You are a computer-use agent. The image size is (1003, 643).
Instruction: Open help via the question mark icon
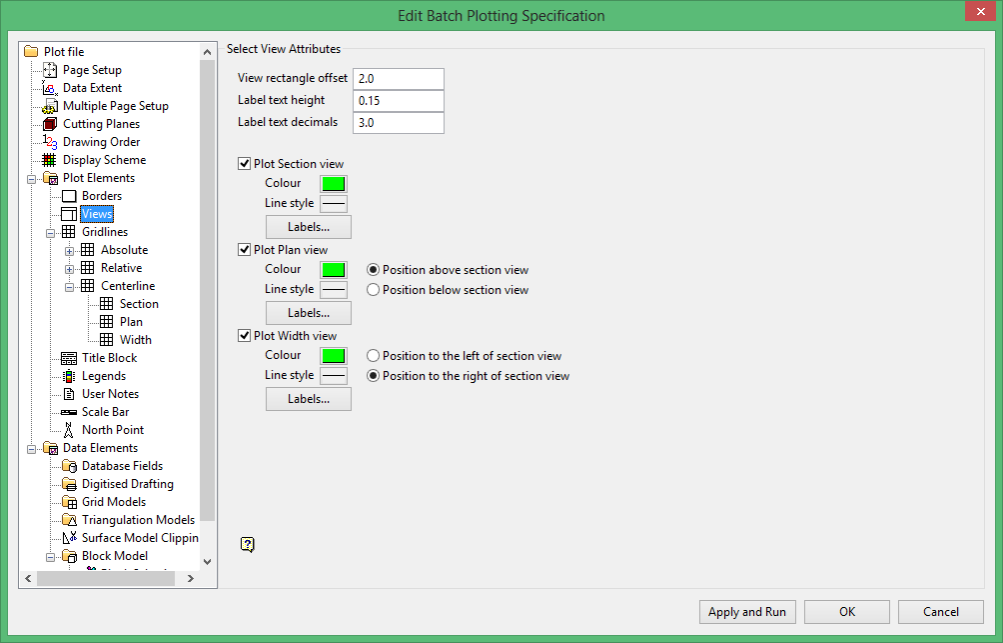pos(248,544)
